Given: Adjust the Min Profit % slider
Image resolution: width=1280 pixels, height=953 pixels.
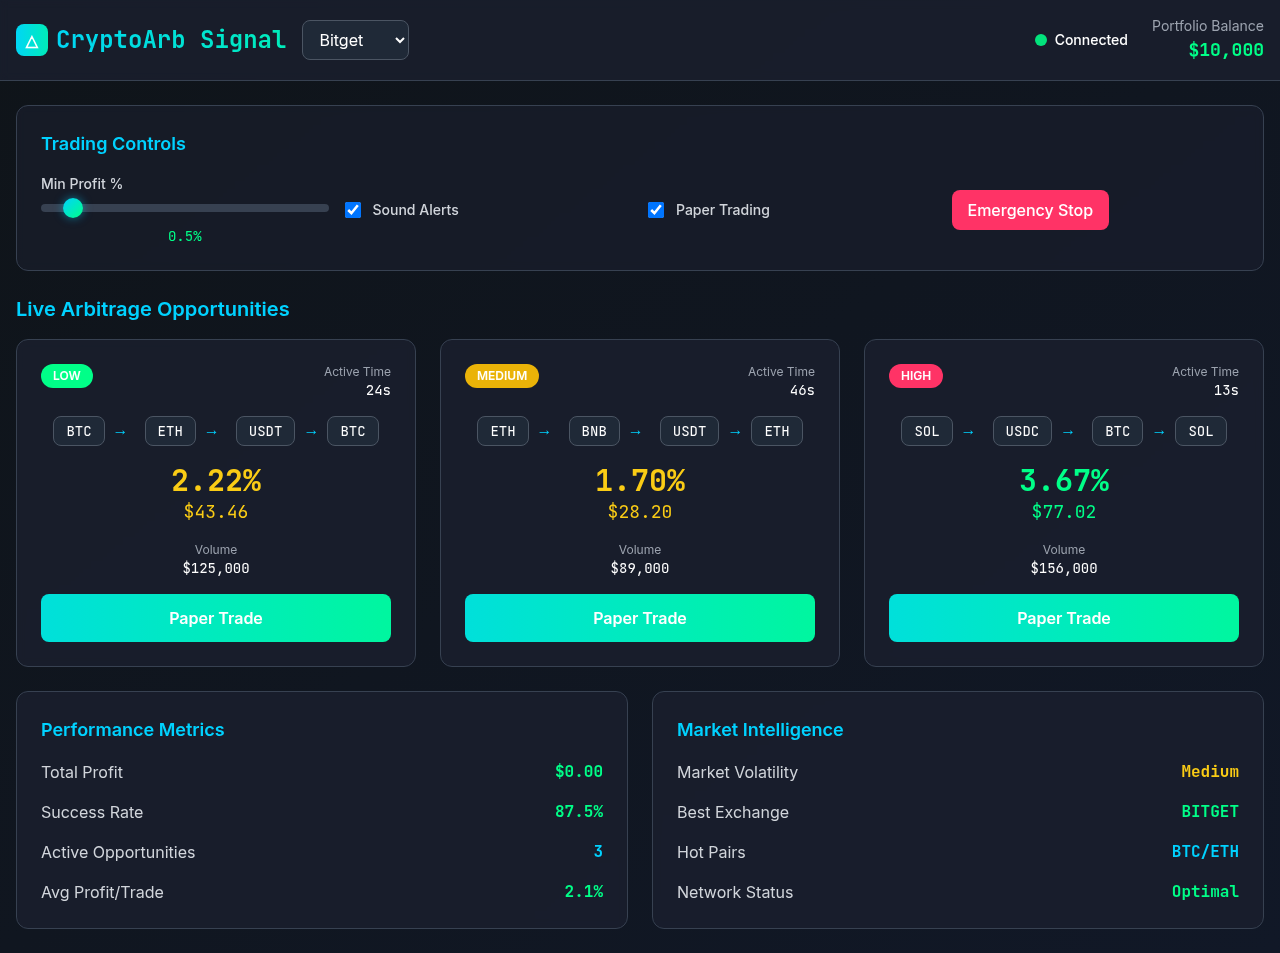Looking at the screenshot, I should point(72,208).
